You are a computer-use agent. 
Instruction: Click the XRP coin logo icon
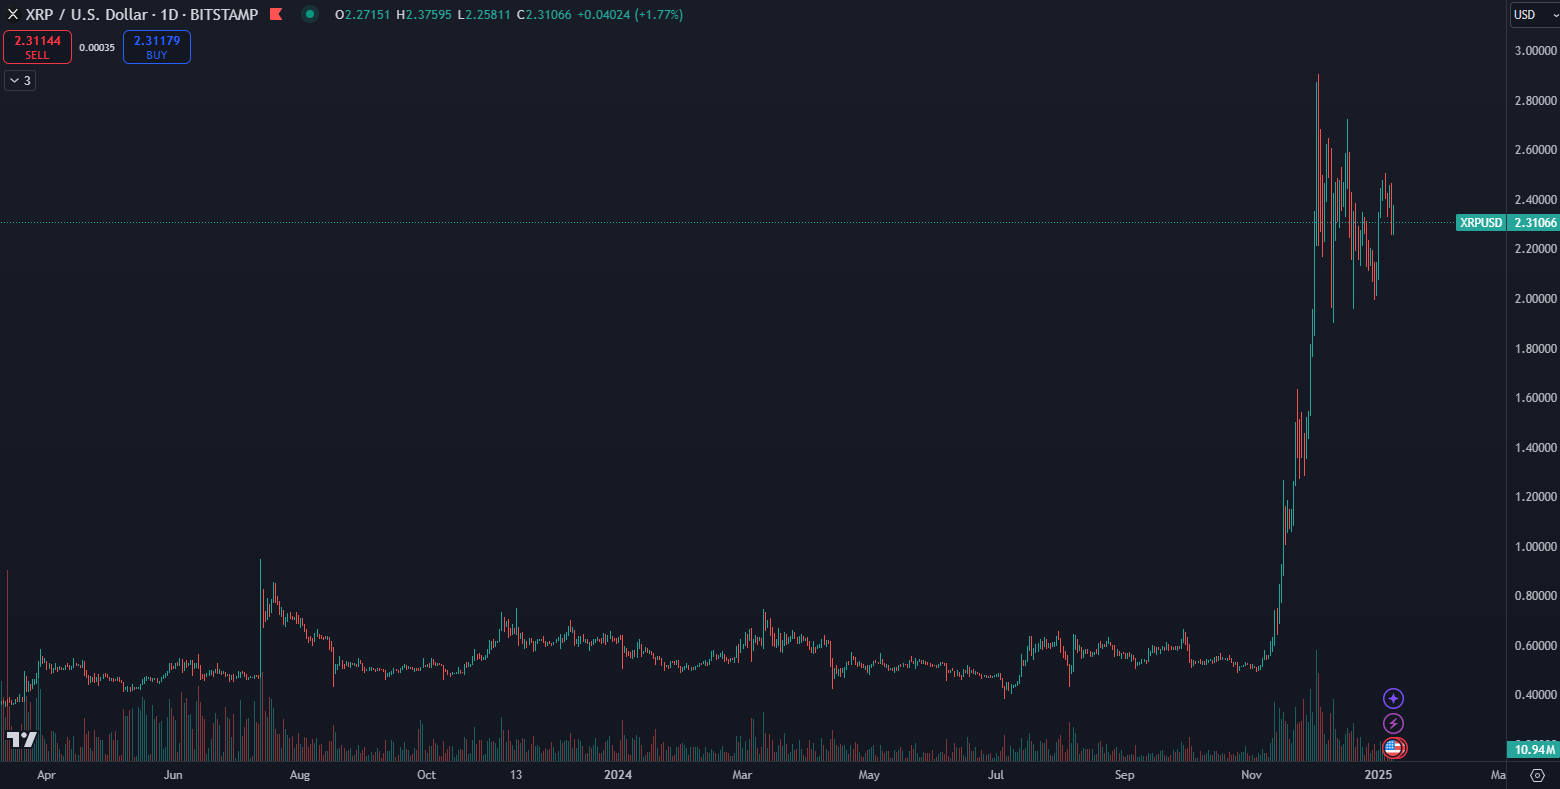point(13,15)
